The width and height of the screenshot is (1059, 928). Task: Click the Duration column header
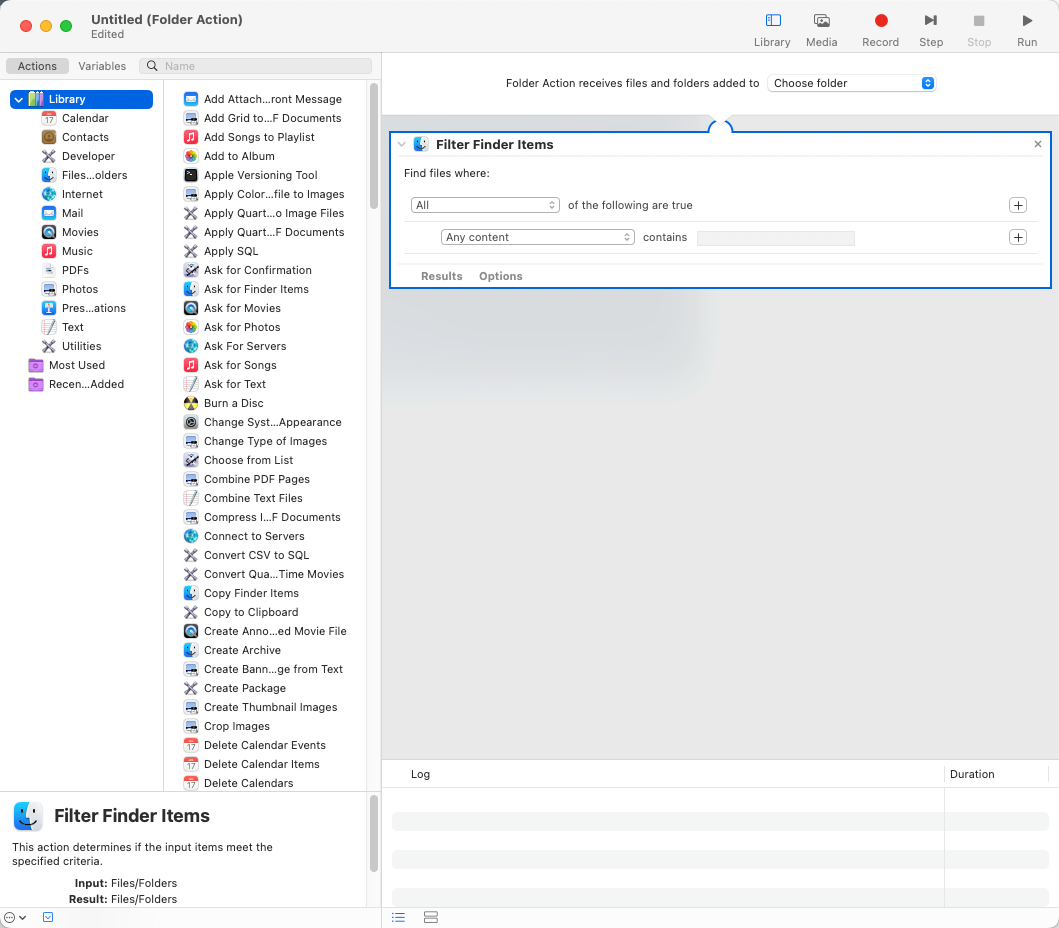972,774
